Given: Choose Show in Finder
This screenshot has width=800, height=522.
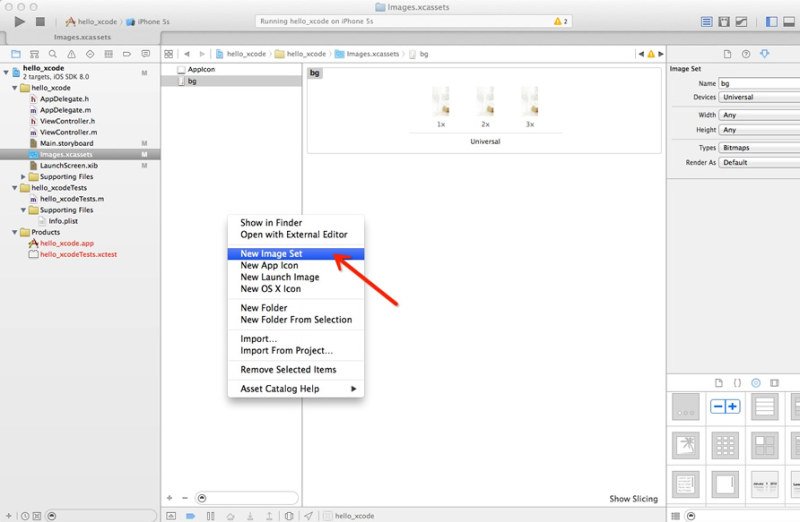Looking at the screenshot, I should click(x=295, y=222).
